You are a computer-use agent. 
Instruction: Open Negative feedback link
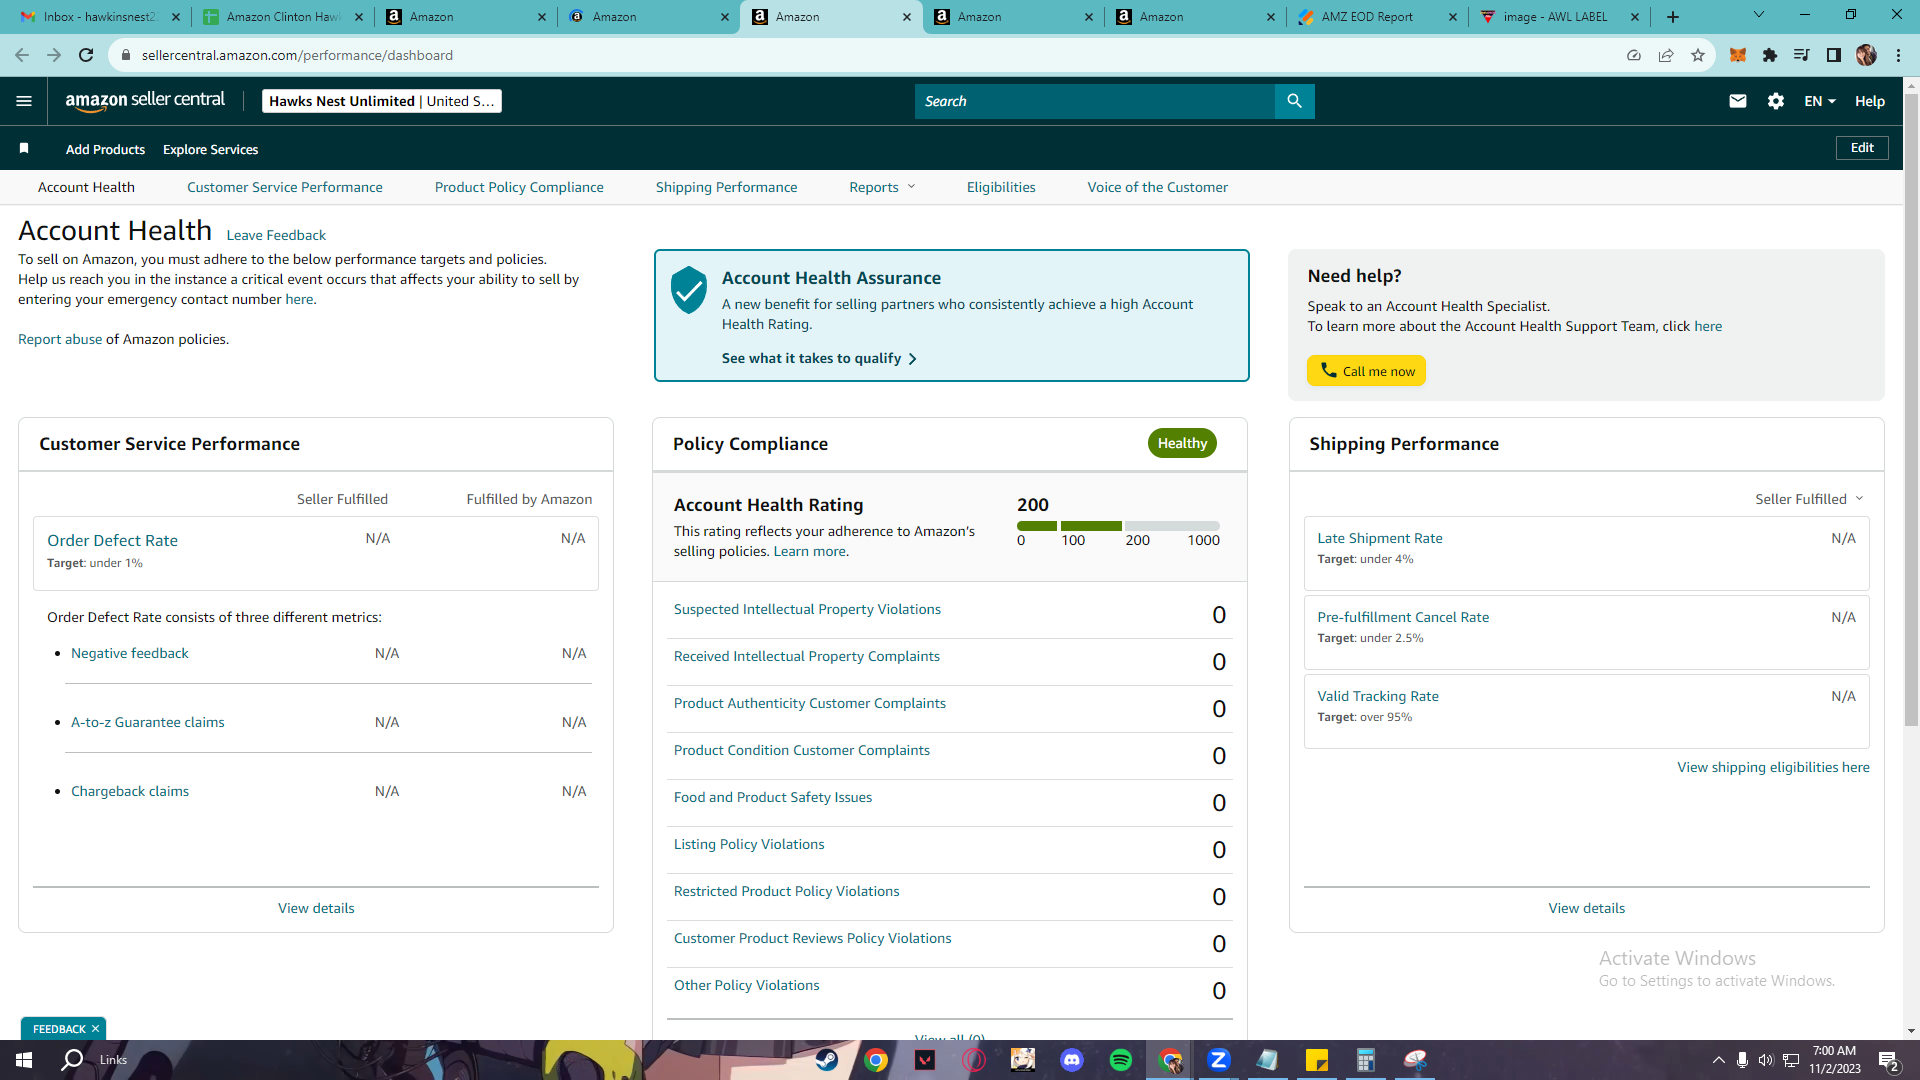click(x=130, y=653)
